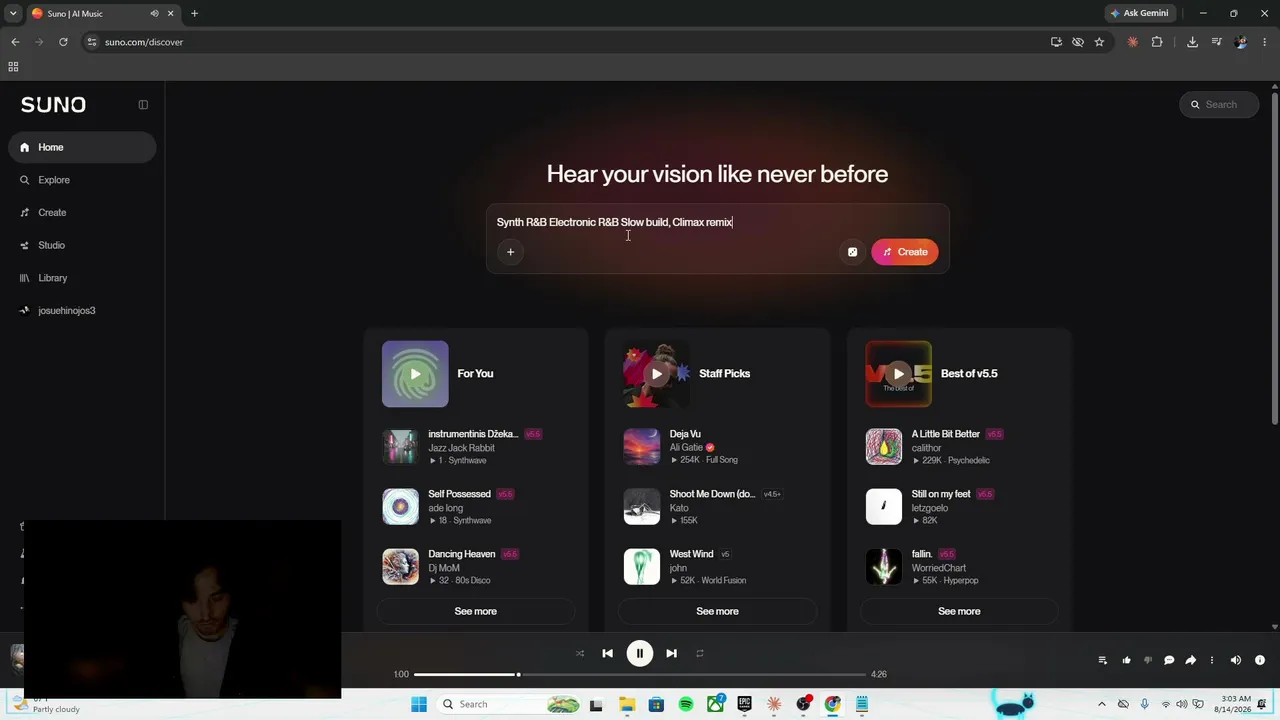This screenshot has height=720, width=1280.
Task: Mute the Suno tab audio
Action: tap(154, 14)
